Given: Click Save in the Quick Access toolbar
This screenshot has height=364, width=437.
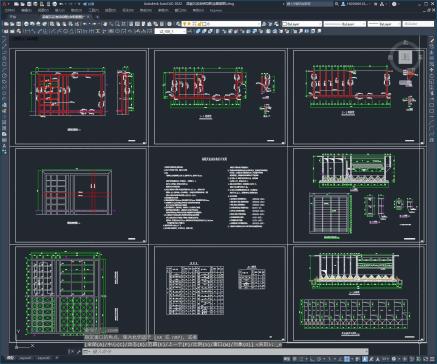Looking at the screenshot, I should coord(29,4).
